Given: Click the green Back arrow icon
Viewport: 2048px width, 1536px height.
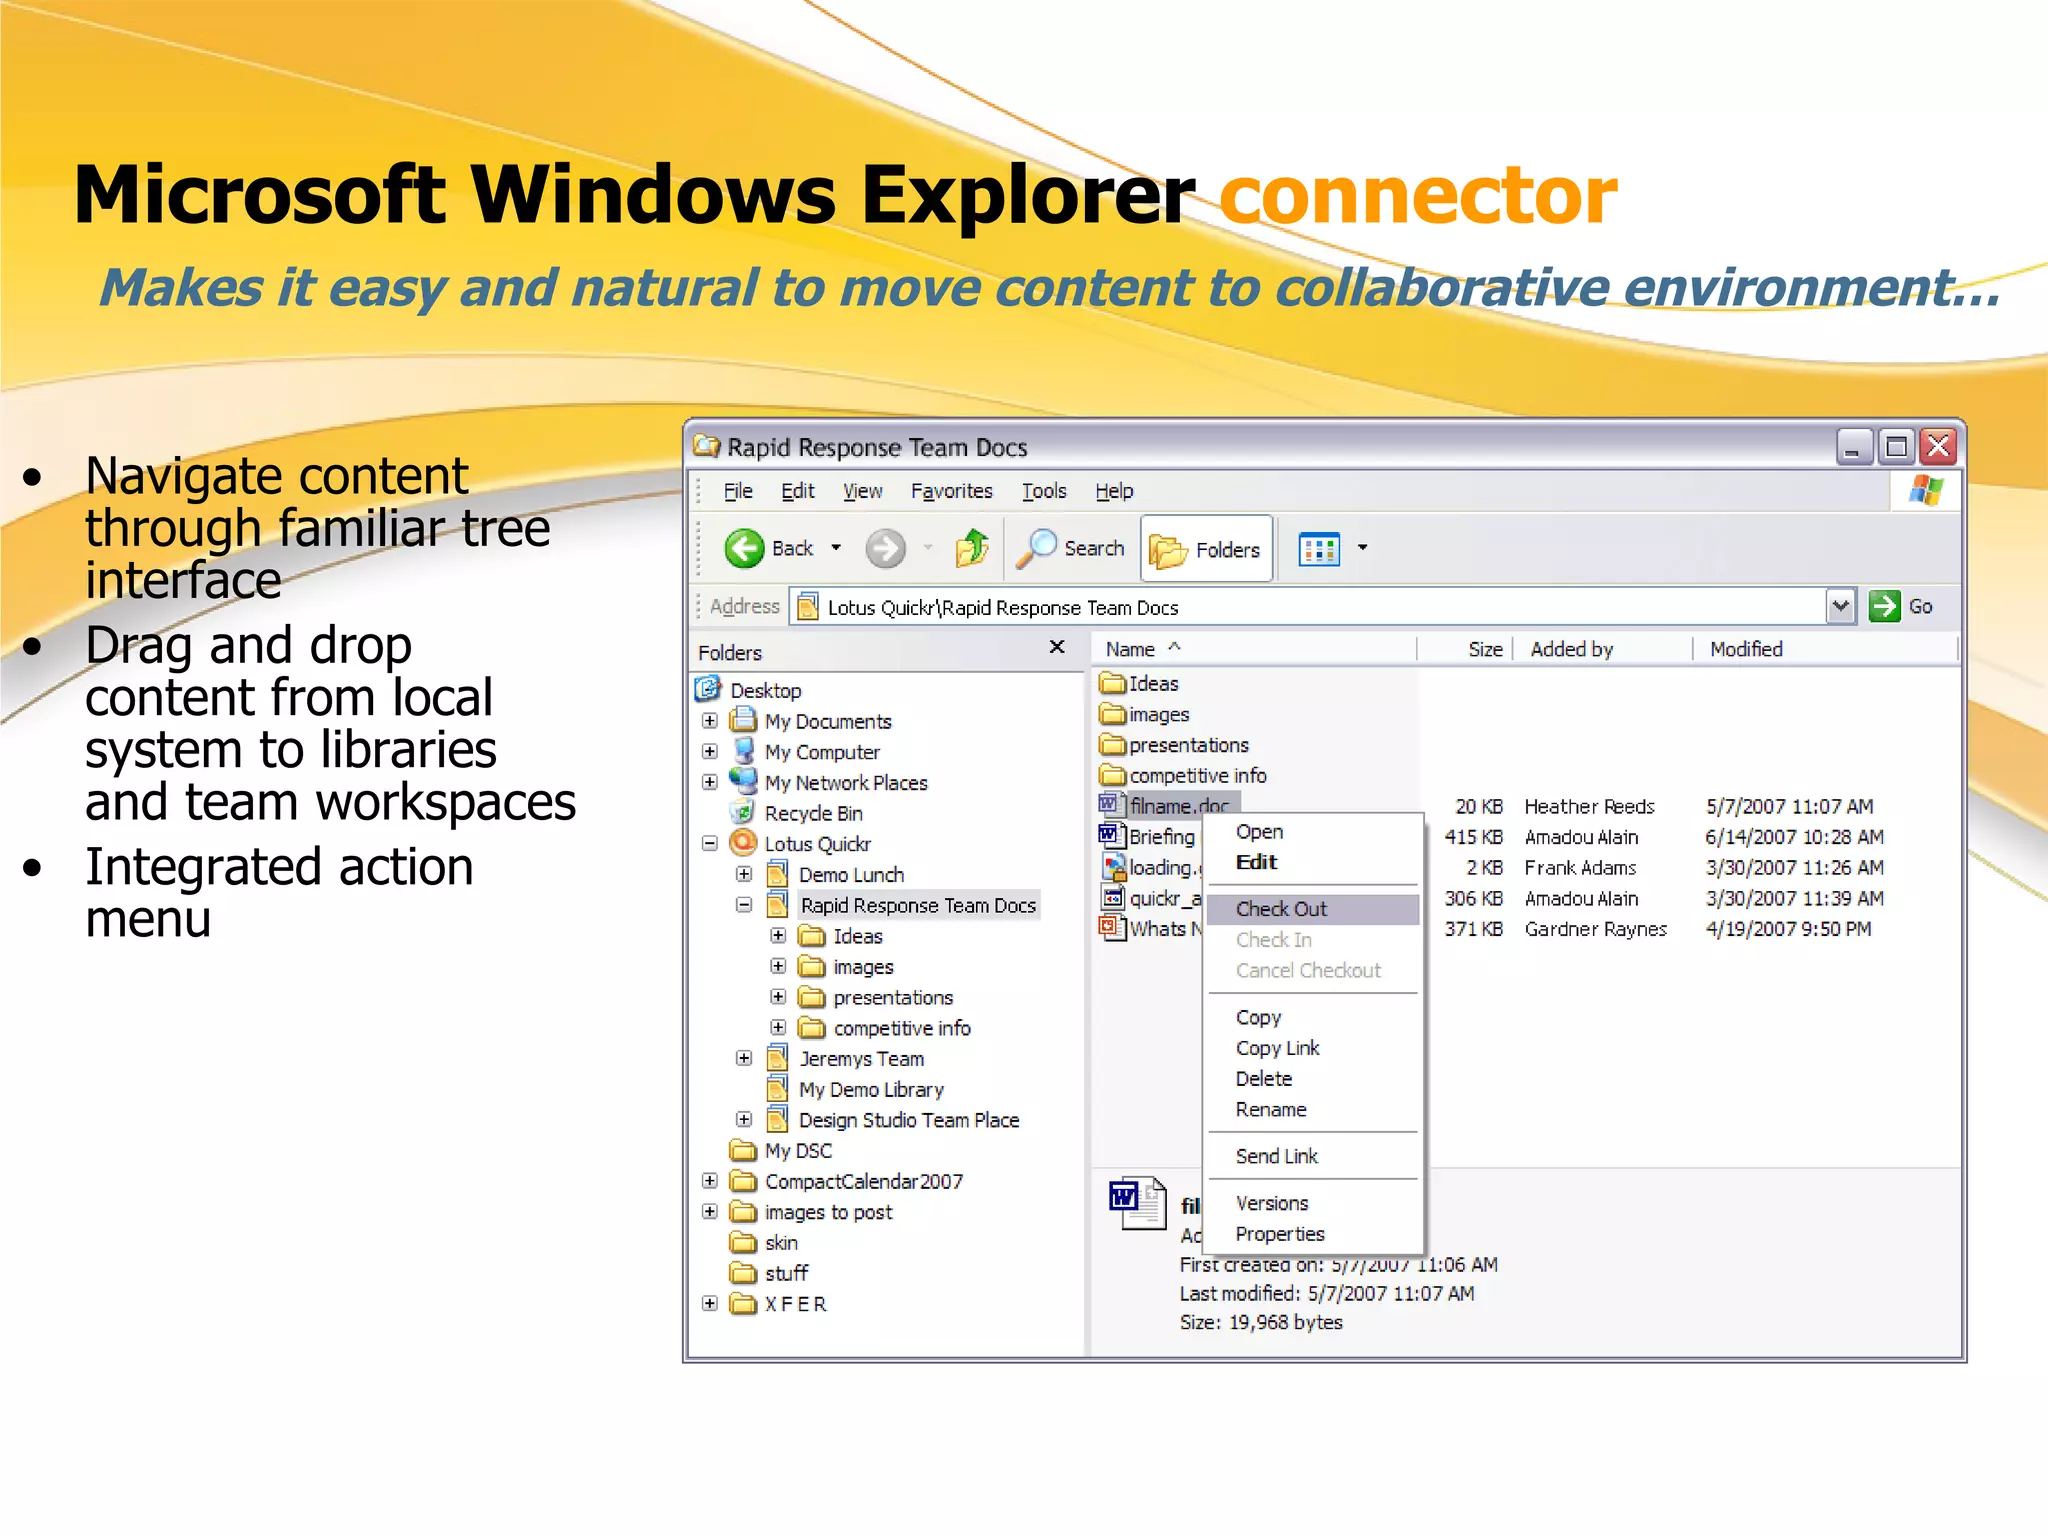Looking at the screenshot, I should pos(744,548).
